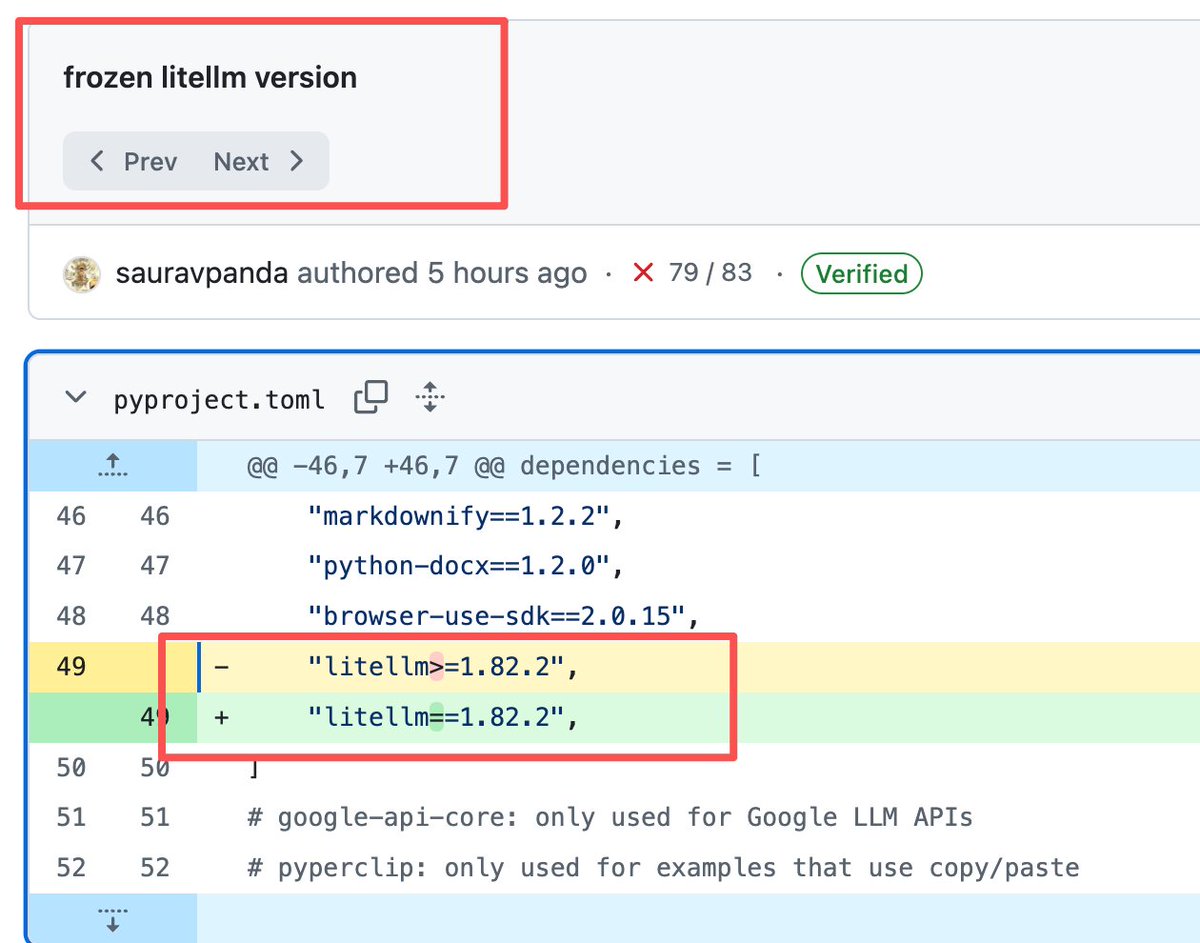The width and height of the screenshot is (1200, 943).
Task: Copy the pyproject.toml file path
Action: click(370, 397)
